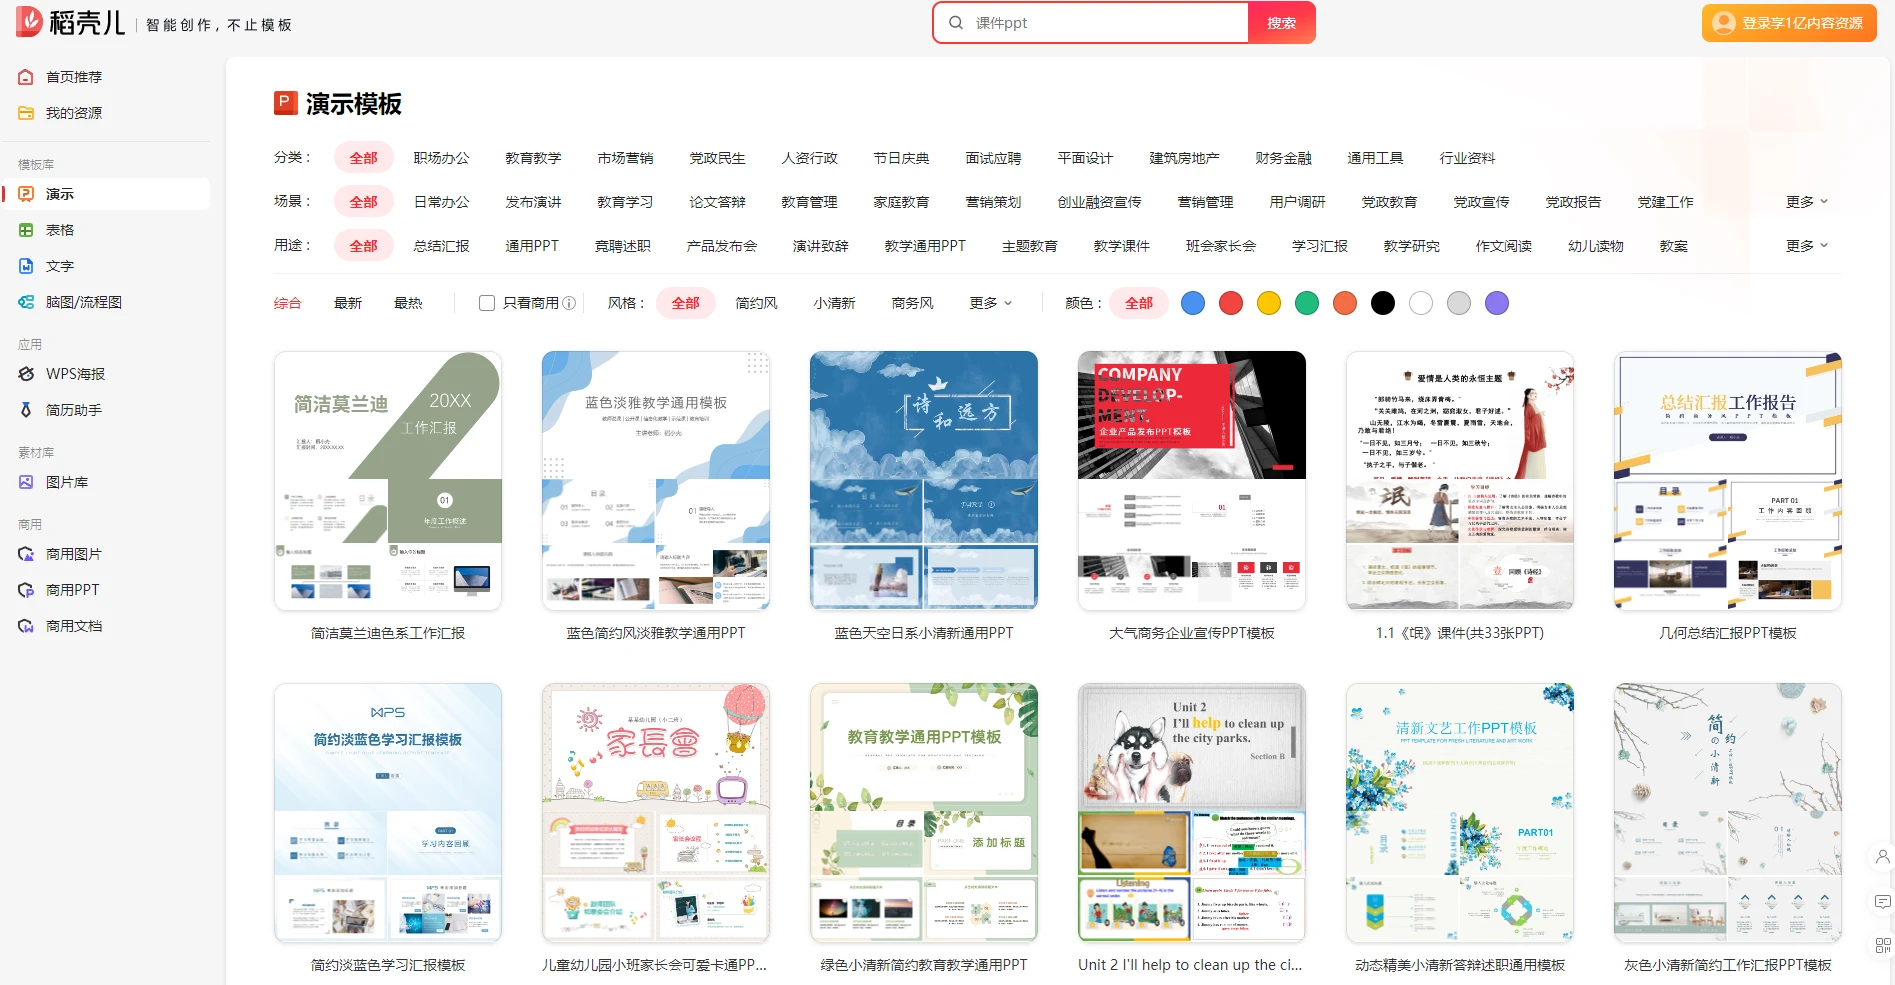Open 简历助手 resume helper icon
This screenshot has width=1895, height=985.
pos(26,410)
